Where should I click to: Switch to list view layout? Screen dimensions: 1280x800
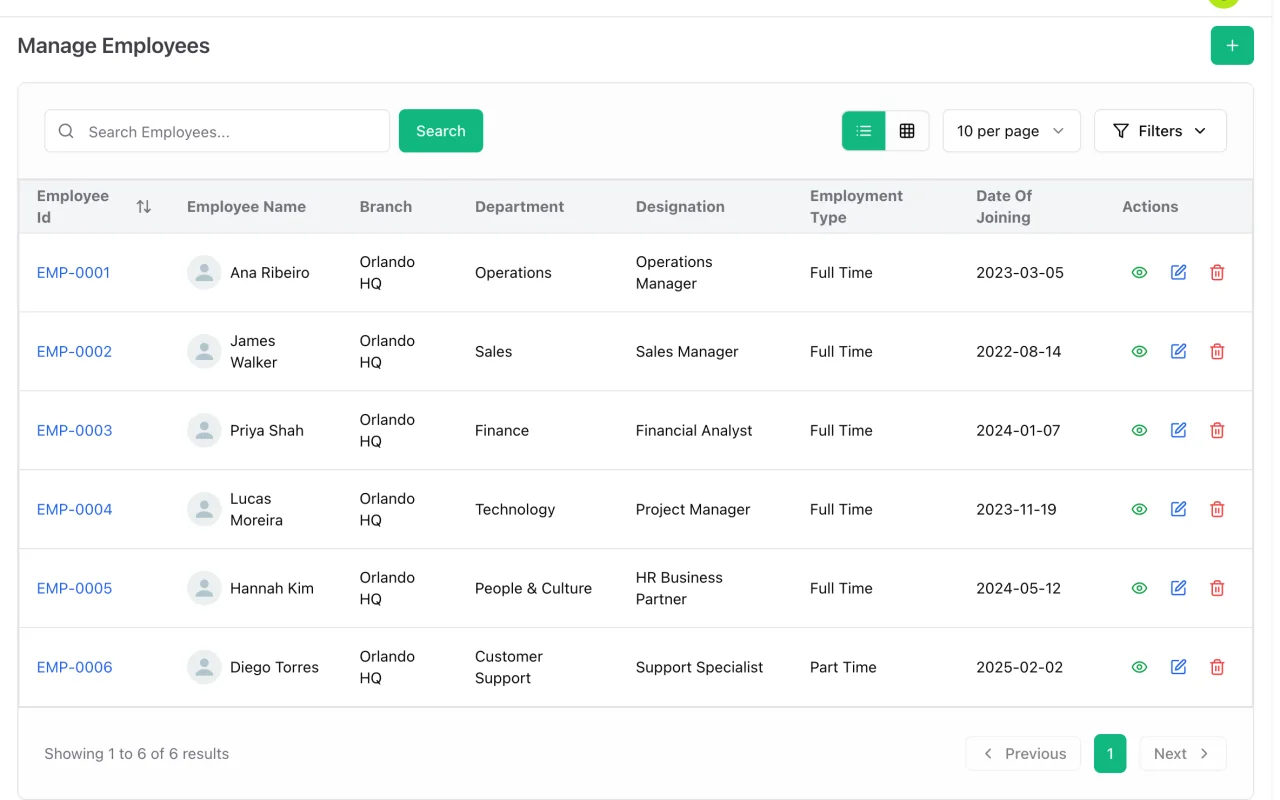(x=864, y=131)
